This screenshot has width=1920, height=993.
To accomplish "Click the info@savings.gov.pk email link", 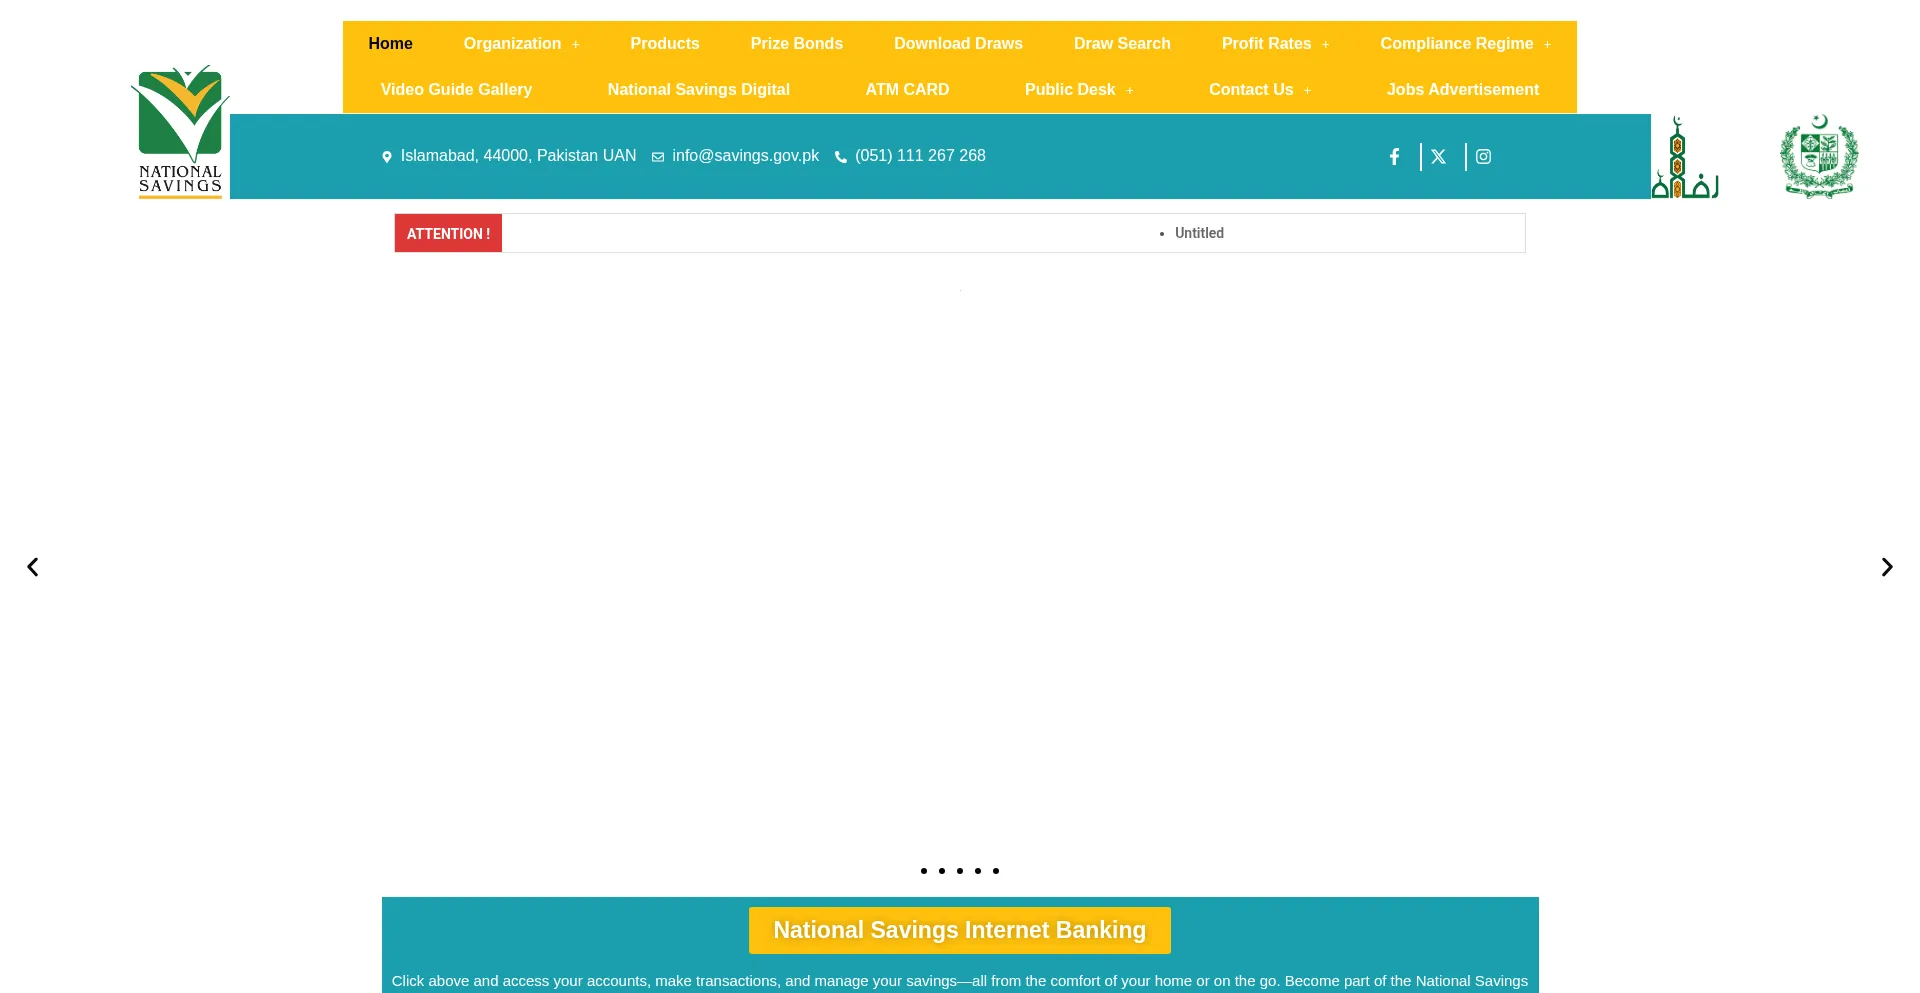I will [x=746, y=156].
